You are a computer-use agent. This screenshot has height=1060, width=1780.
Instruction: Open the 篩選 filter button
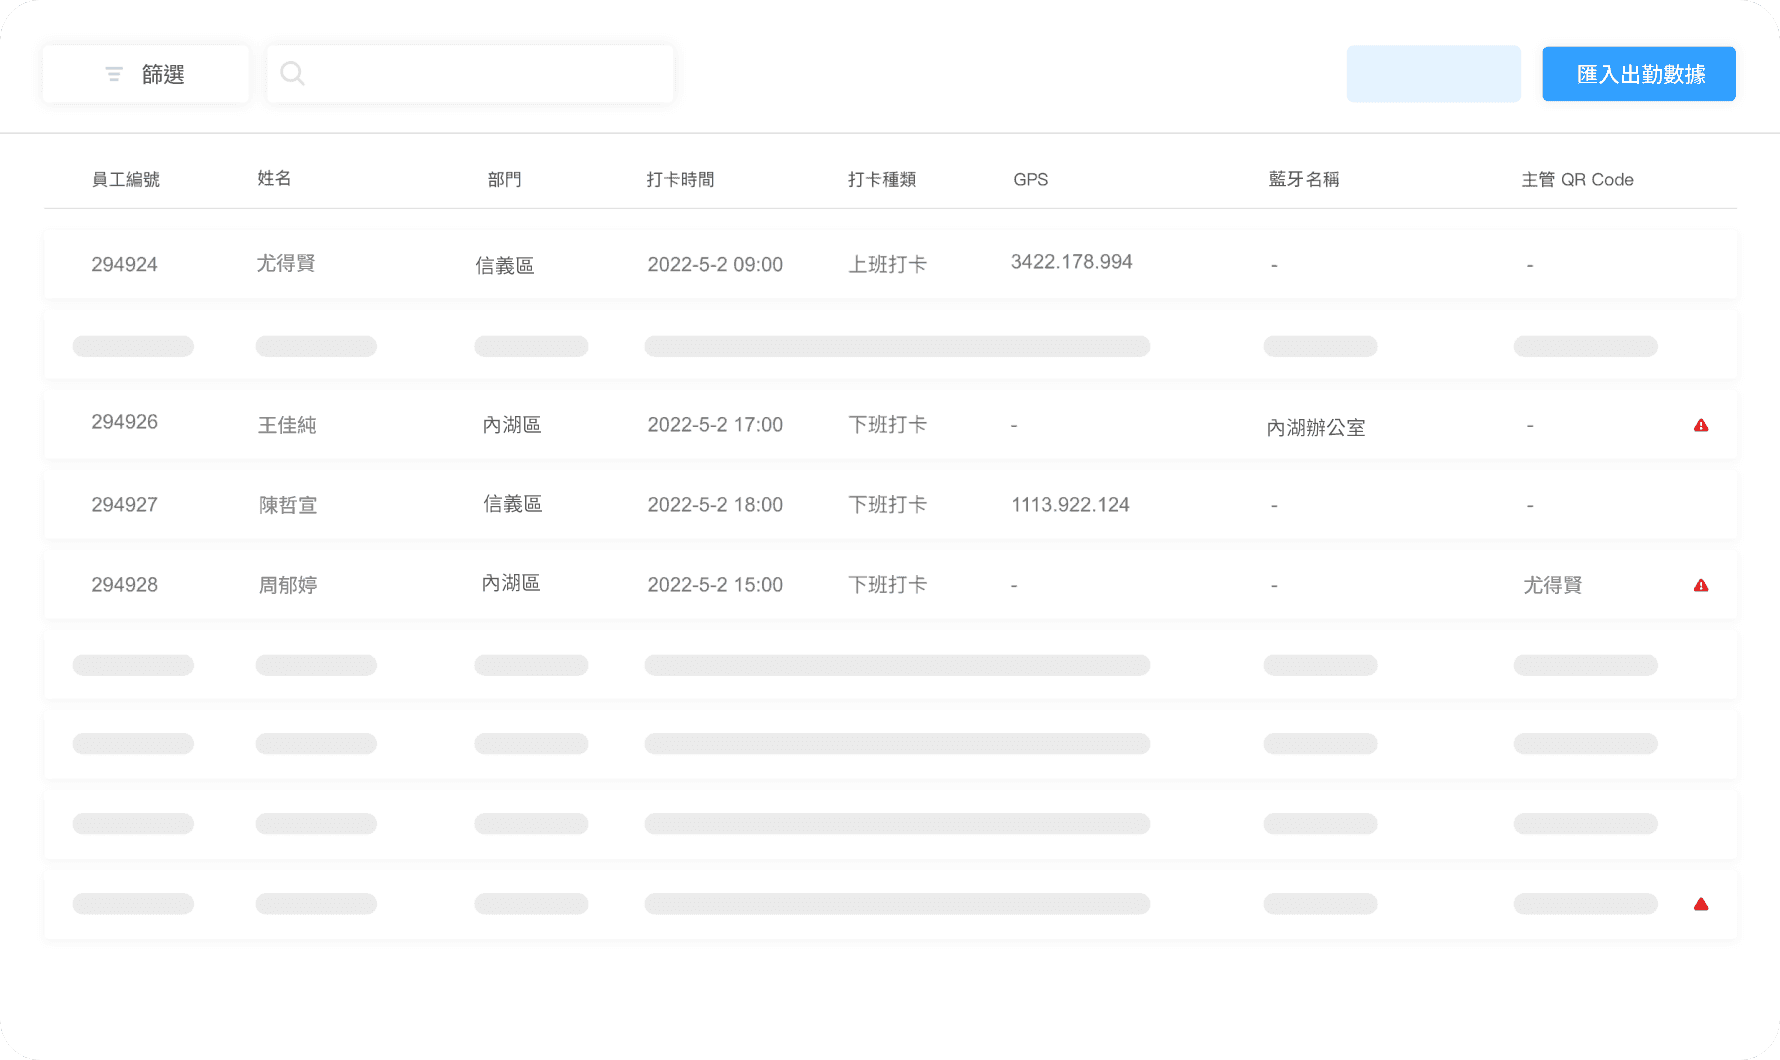click(146, 74)
